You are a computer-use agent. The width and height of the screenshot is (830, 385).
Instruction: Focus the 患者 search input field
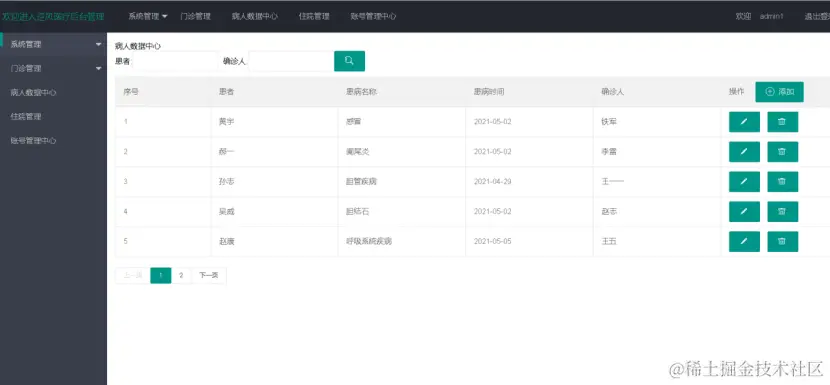[175, 61]
